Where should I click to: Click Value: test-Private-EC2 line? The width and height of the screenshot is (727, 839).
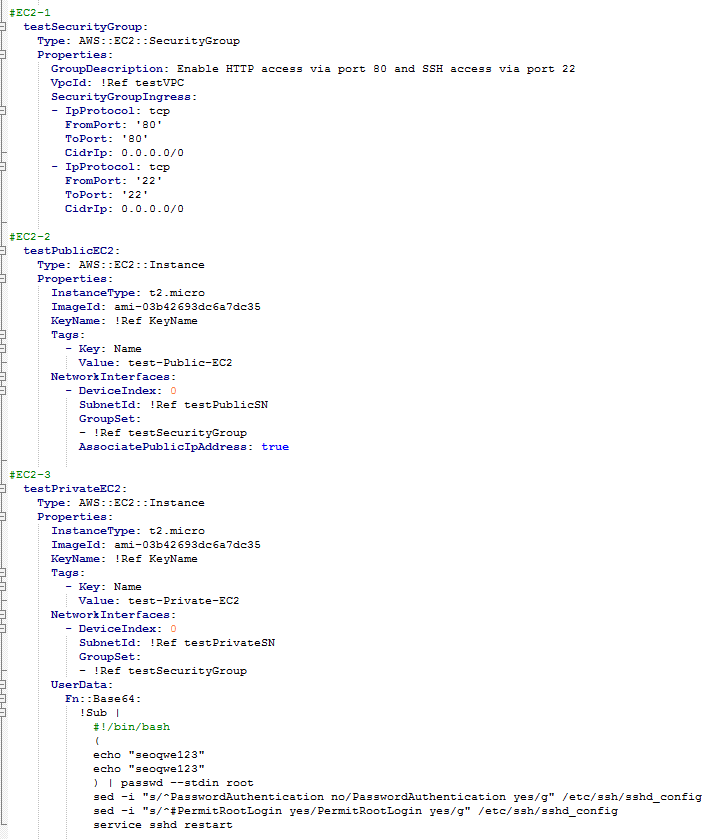(159, 600)
